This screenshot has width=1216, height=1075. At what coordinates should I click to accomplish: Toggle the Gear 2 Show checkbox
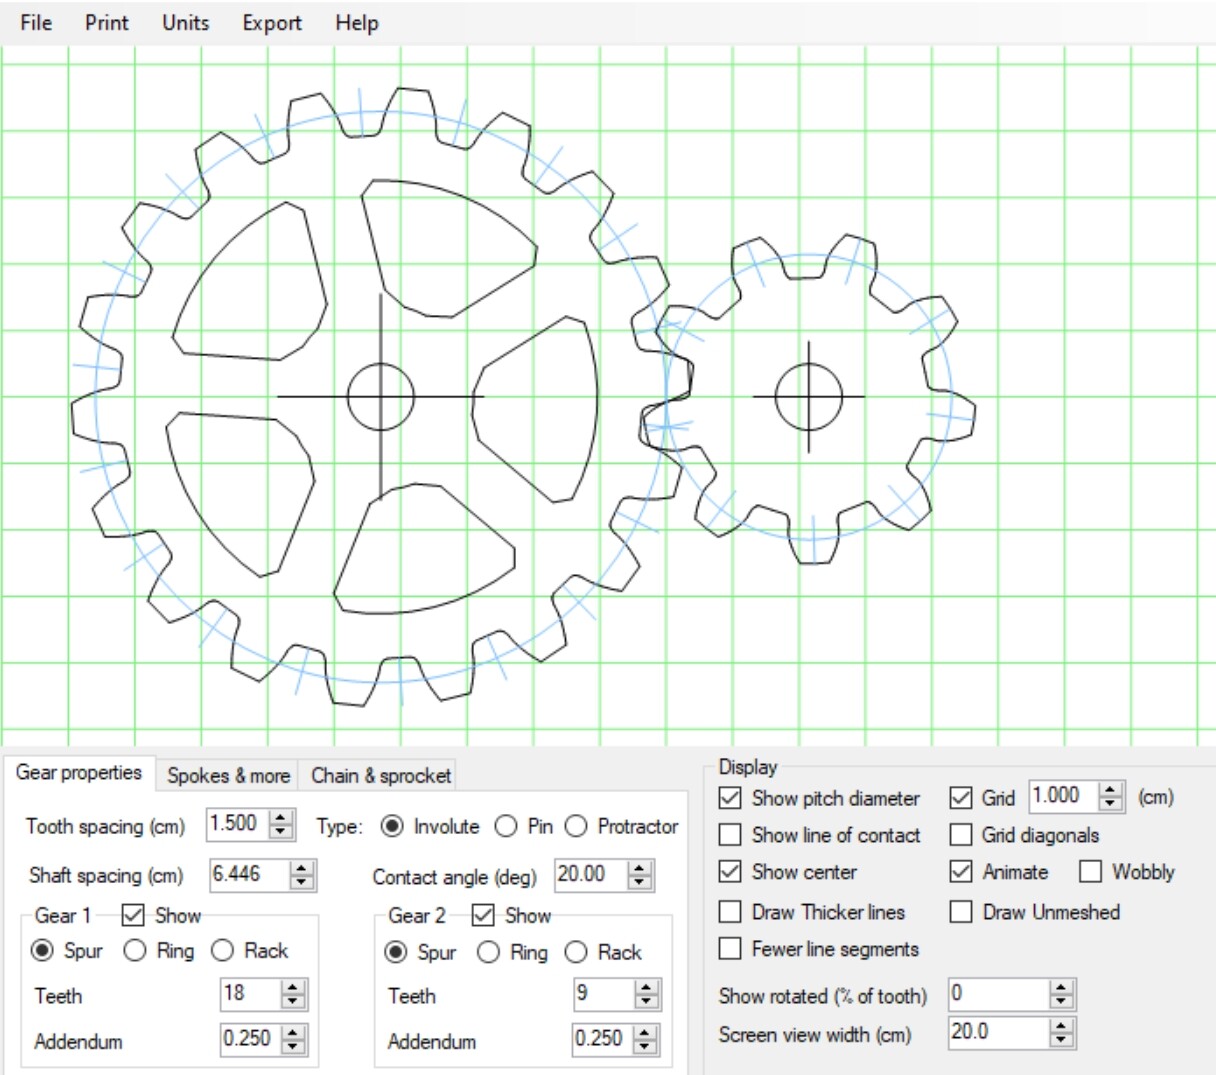click(x=483, y=915)
